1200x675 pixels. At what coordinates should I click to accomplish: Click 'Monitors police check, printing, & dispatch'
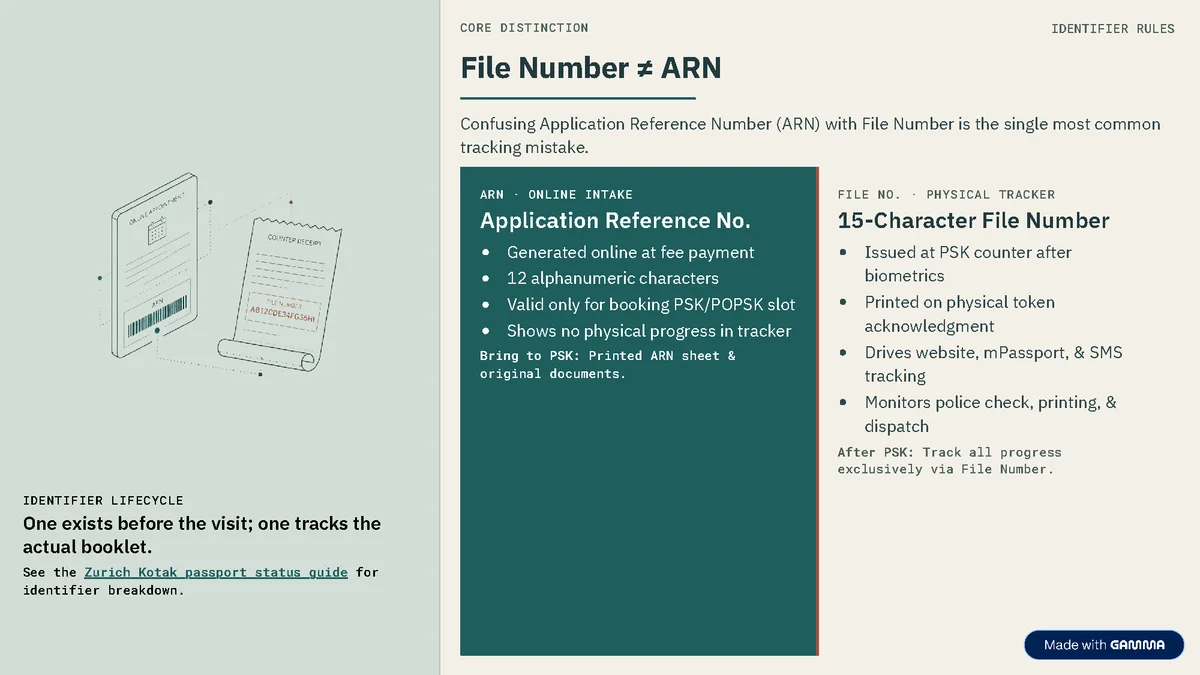point(991,414)
